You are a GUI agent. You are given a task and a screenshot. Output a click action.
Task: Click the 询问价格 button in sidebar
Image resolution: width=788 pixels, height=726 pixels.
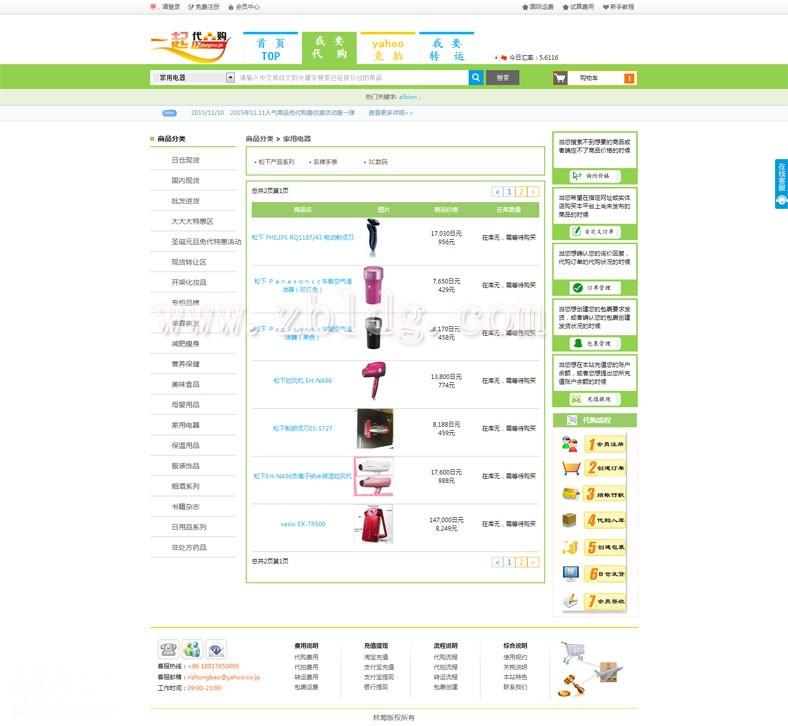[x=596, y=175]
